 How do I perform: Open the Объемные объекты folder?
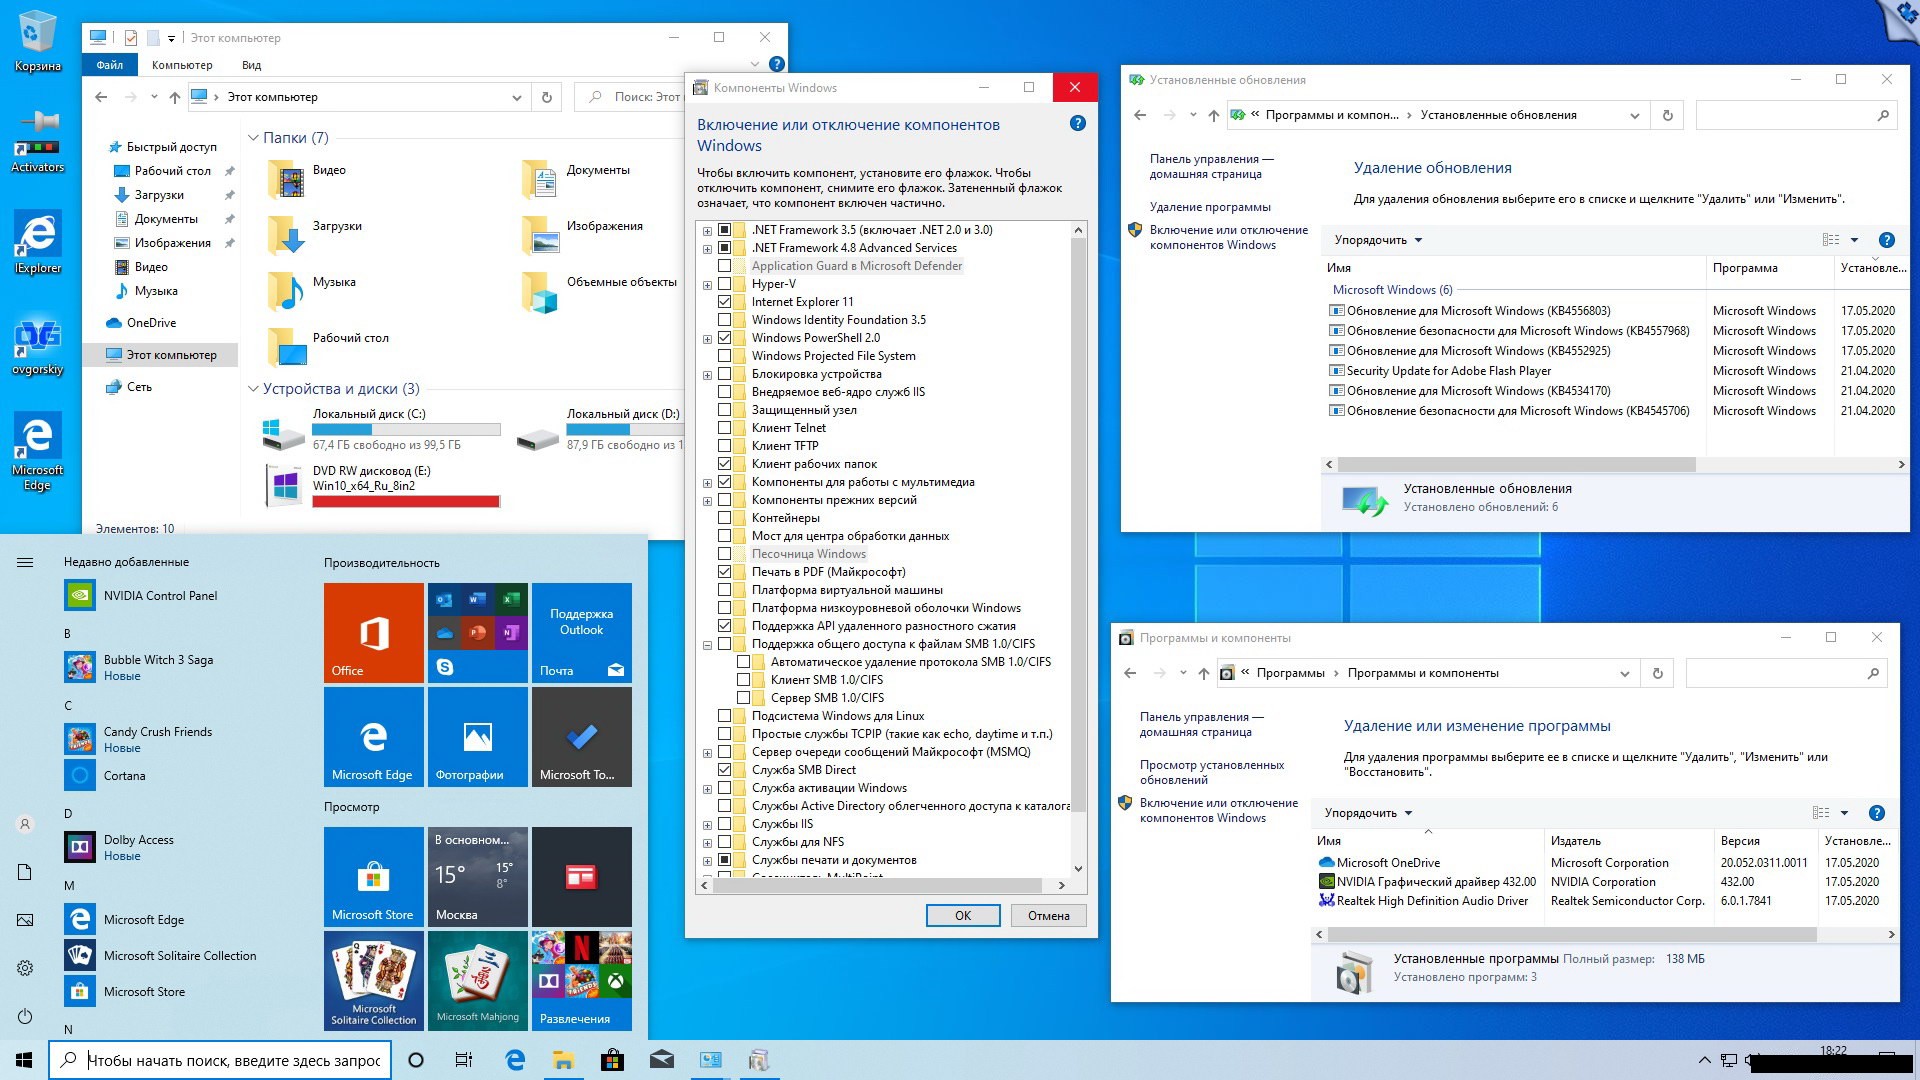pos(600,291)
